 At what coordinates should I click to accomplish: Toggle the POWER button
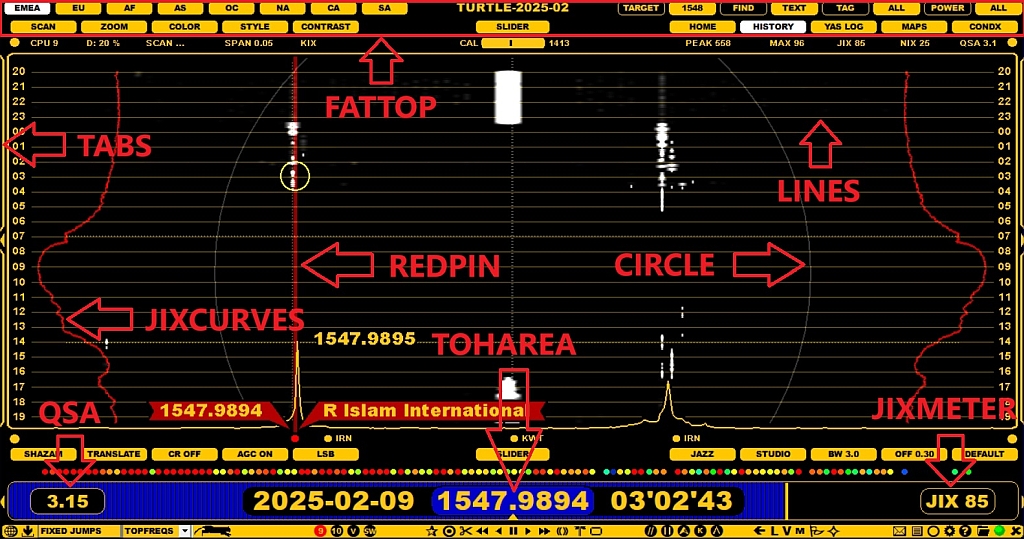(947, 8)
